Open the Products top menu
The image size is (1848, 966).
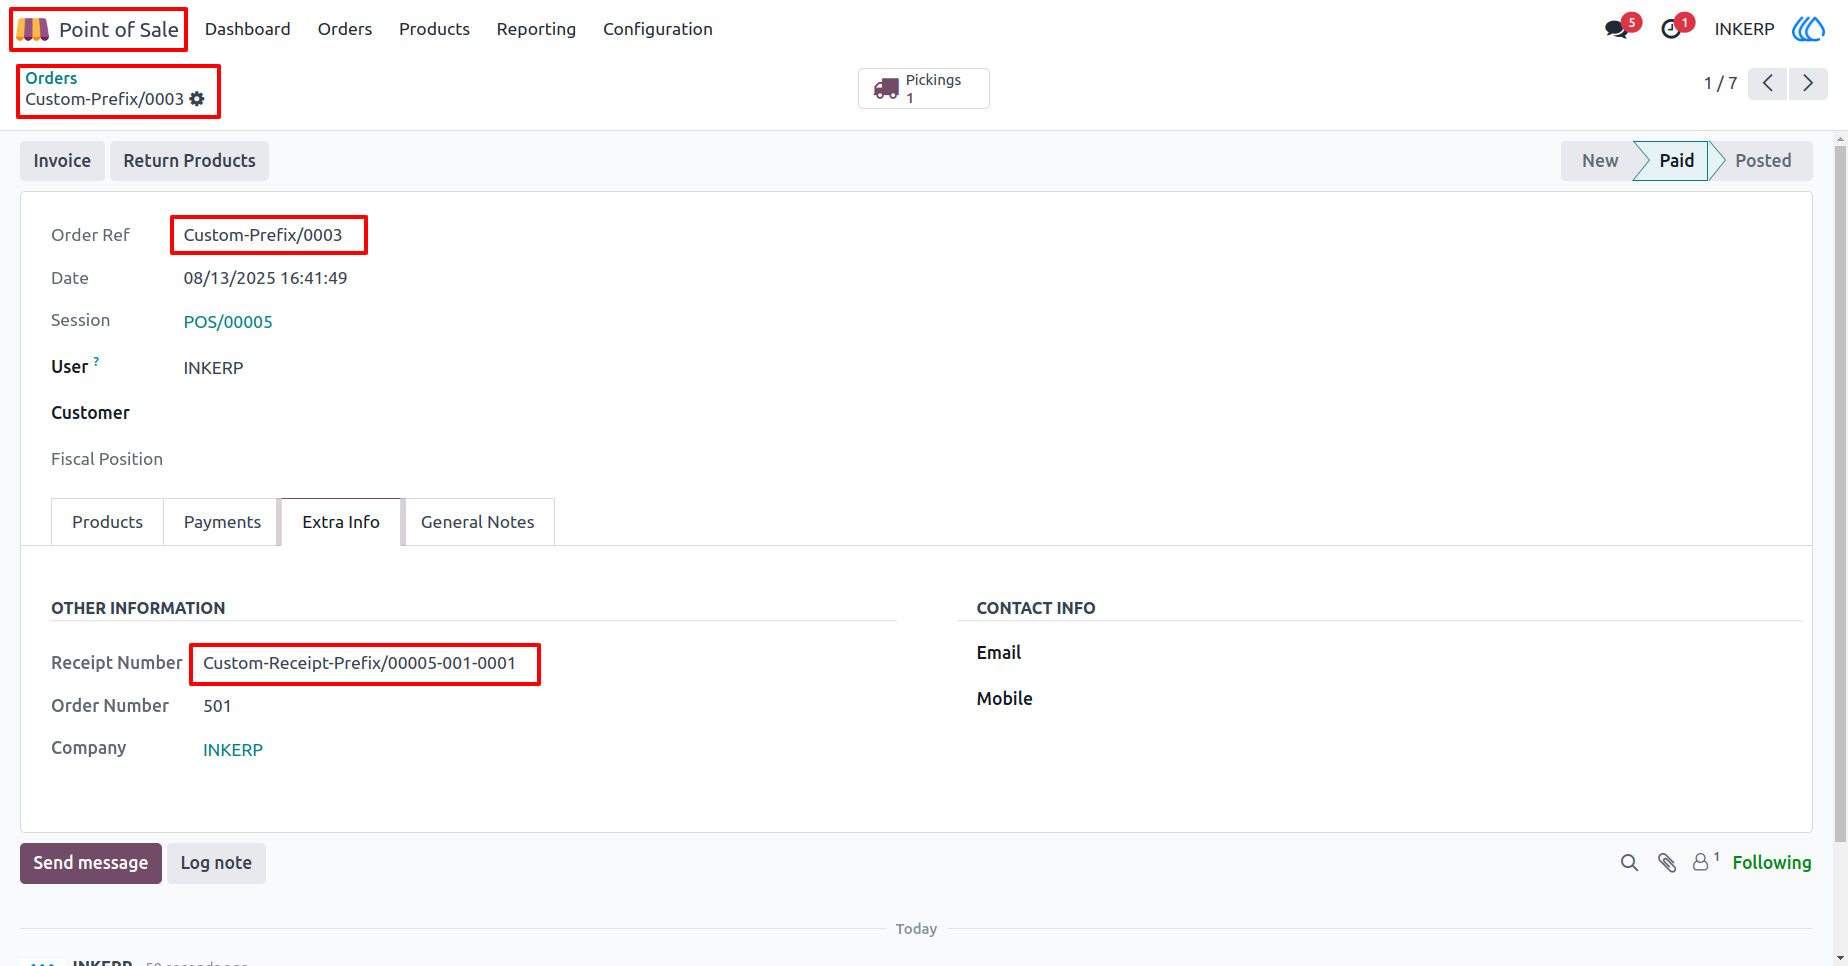[x=434, y=29]
